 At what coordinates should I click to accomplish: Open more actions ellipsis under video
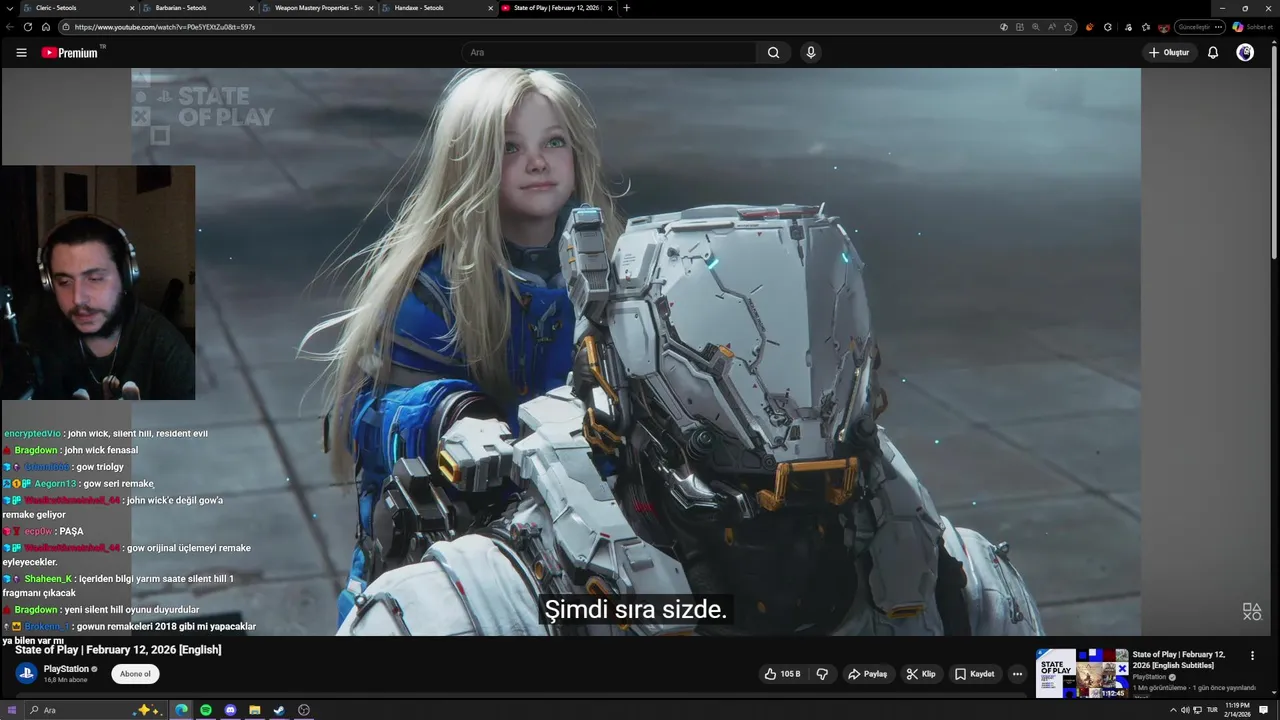pyautogui.click(x=1017, y=674)
